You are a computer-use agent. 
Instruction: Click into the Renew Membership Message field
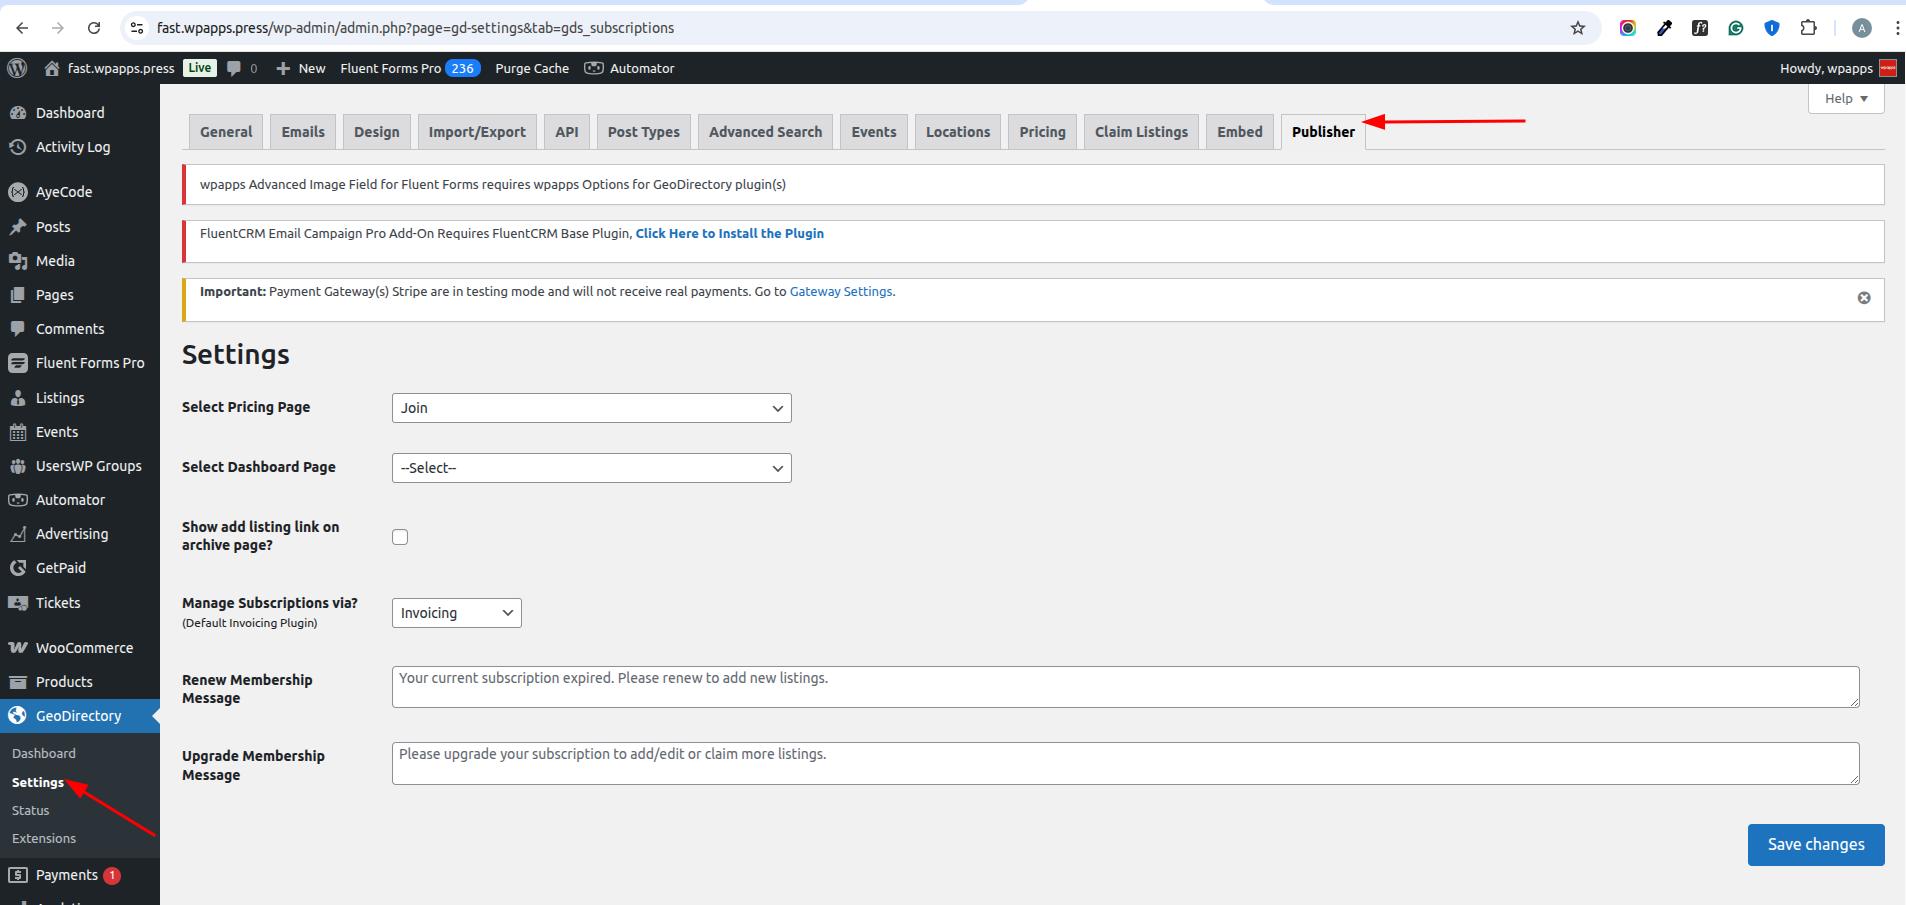1124,687
